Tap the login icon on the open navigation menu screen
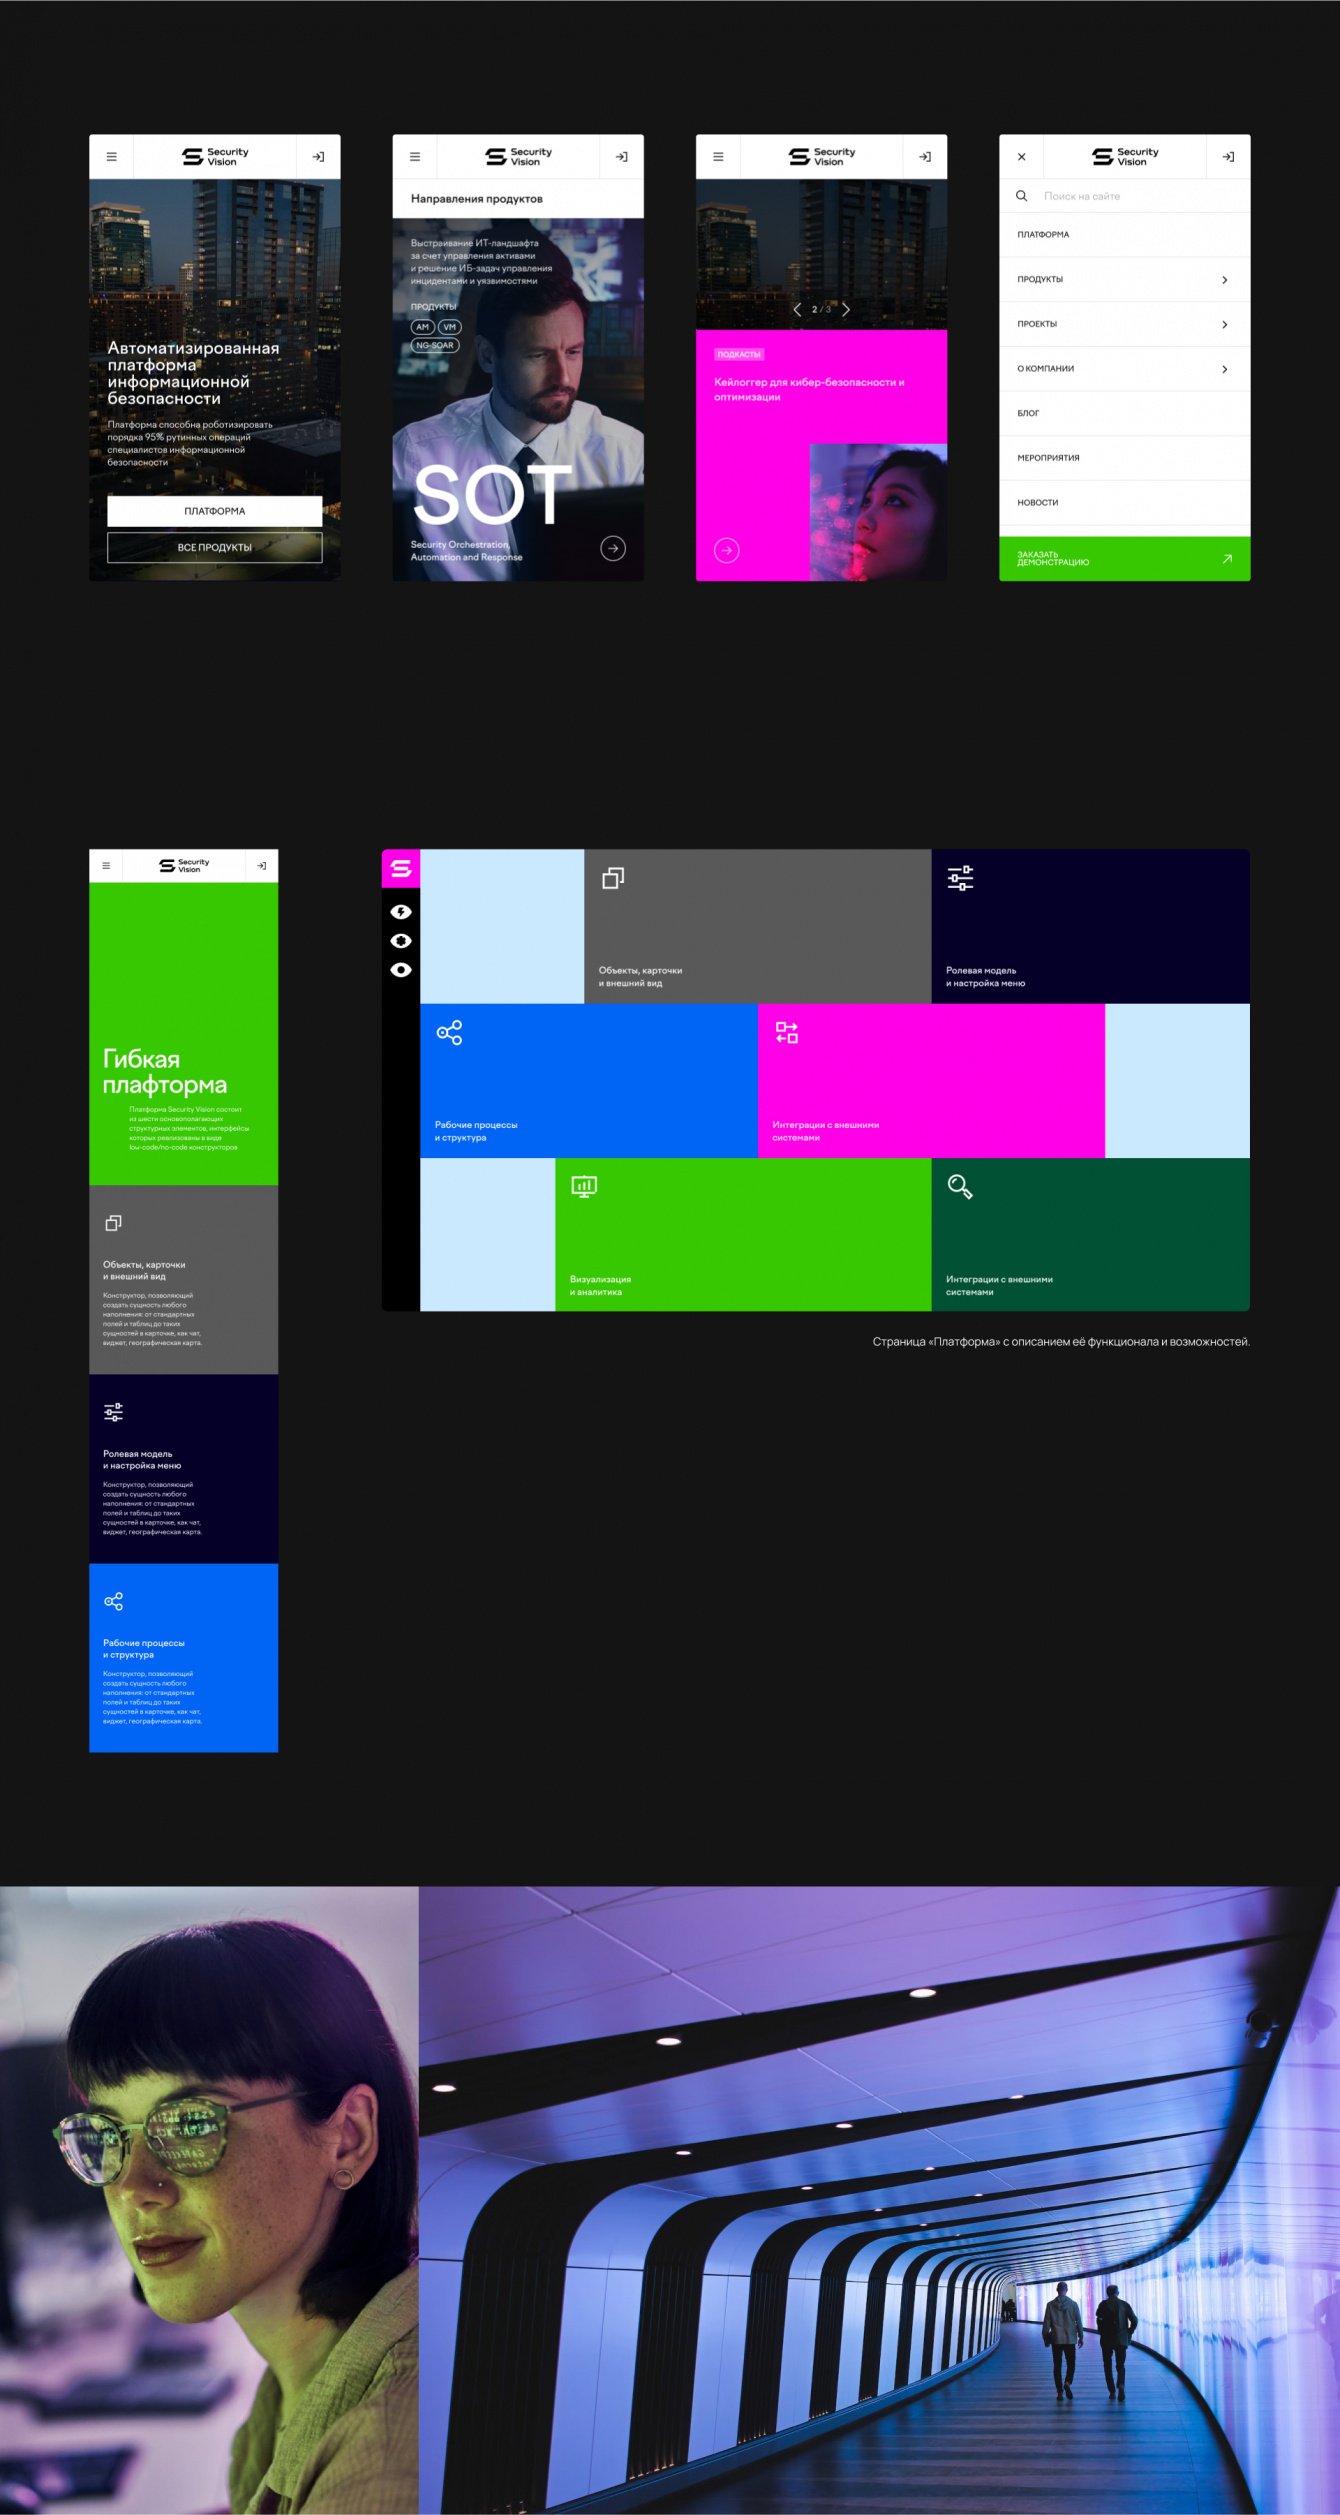Screen dimensions: 1340x2515 point(1228,157)
